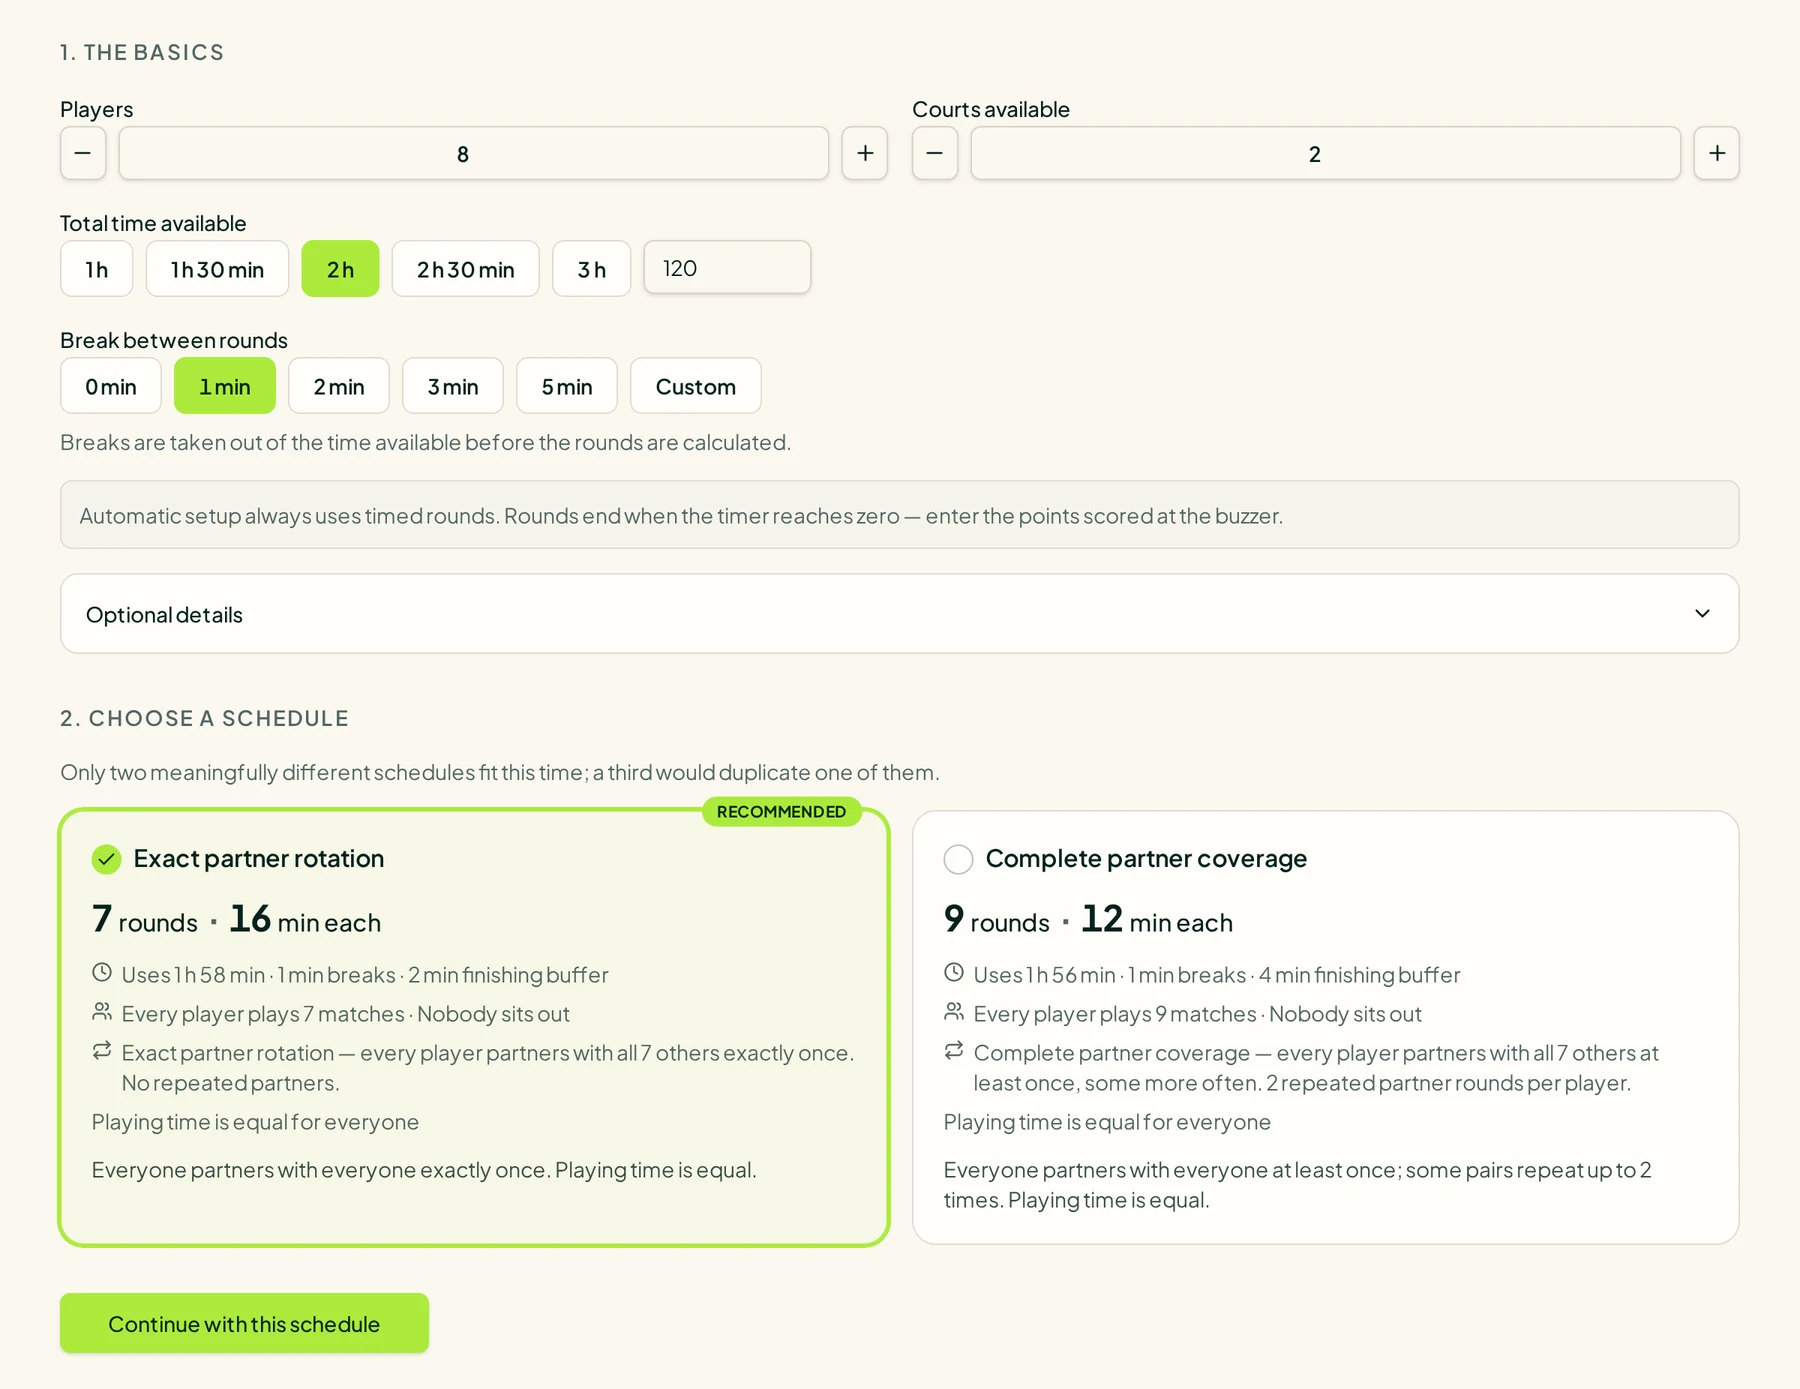Click the clock icon in Complete partner coverage card

point(954,972)
